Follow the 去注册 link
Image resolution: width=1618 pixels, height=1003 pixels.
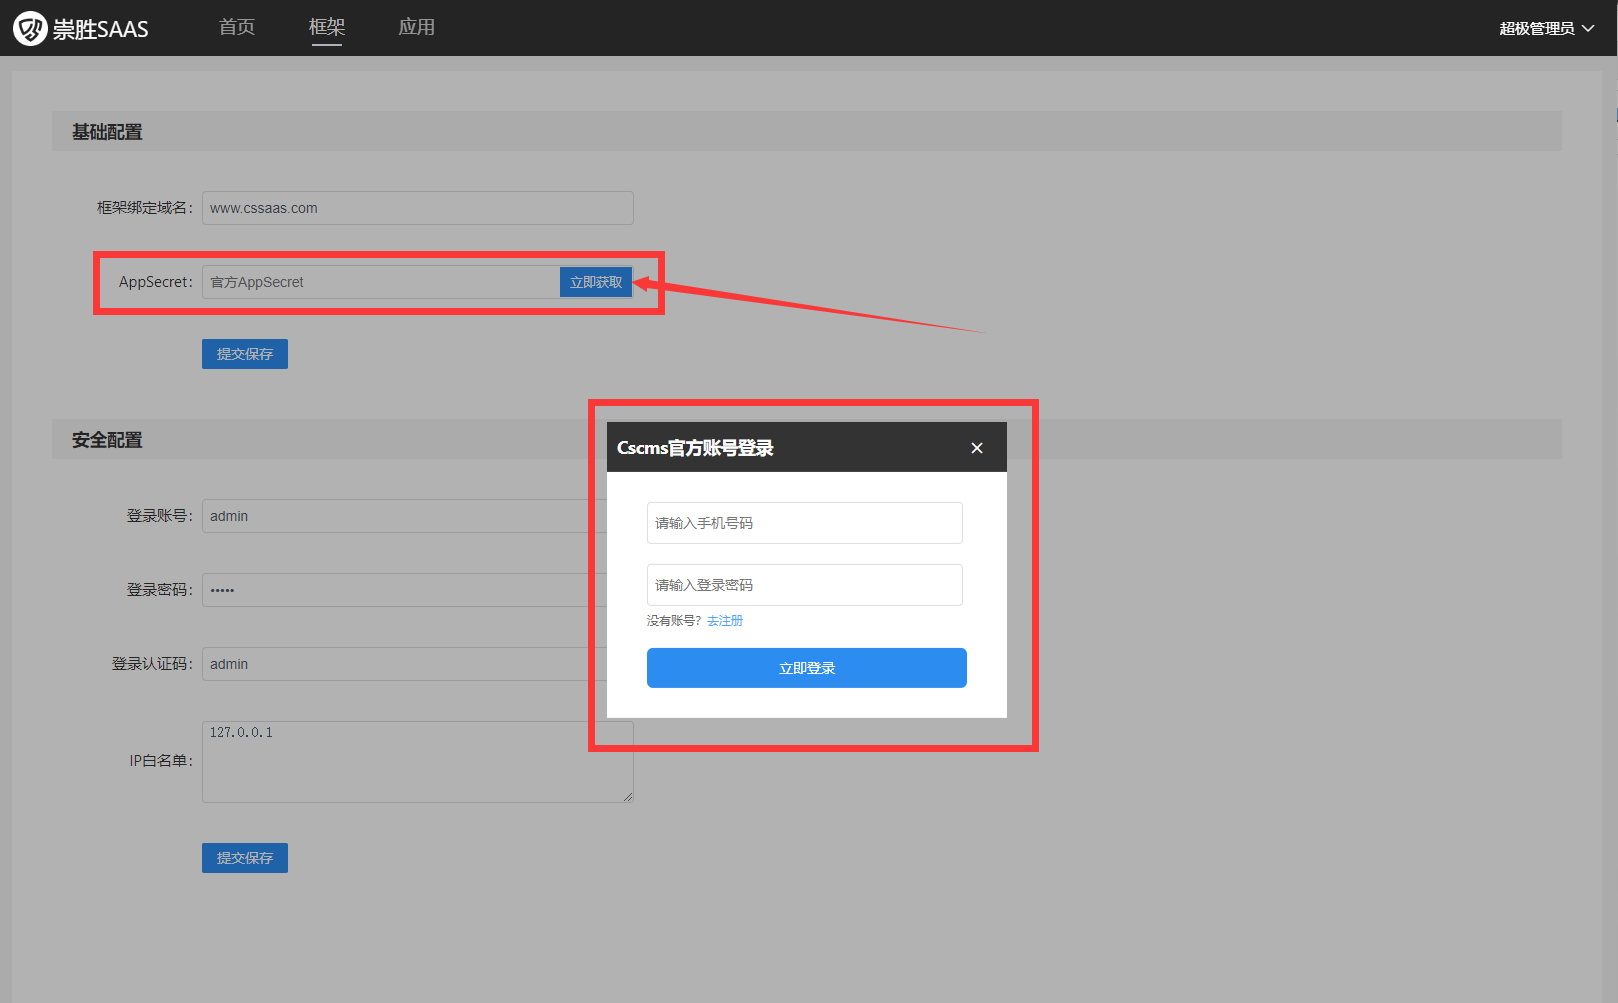click(x=725, y=621)
